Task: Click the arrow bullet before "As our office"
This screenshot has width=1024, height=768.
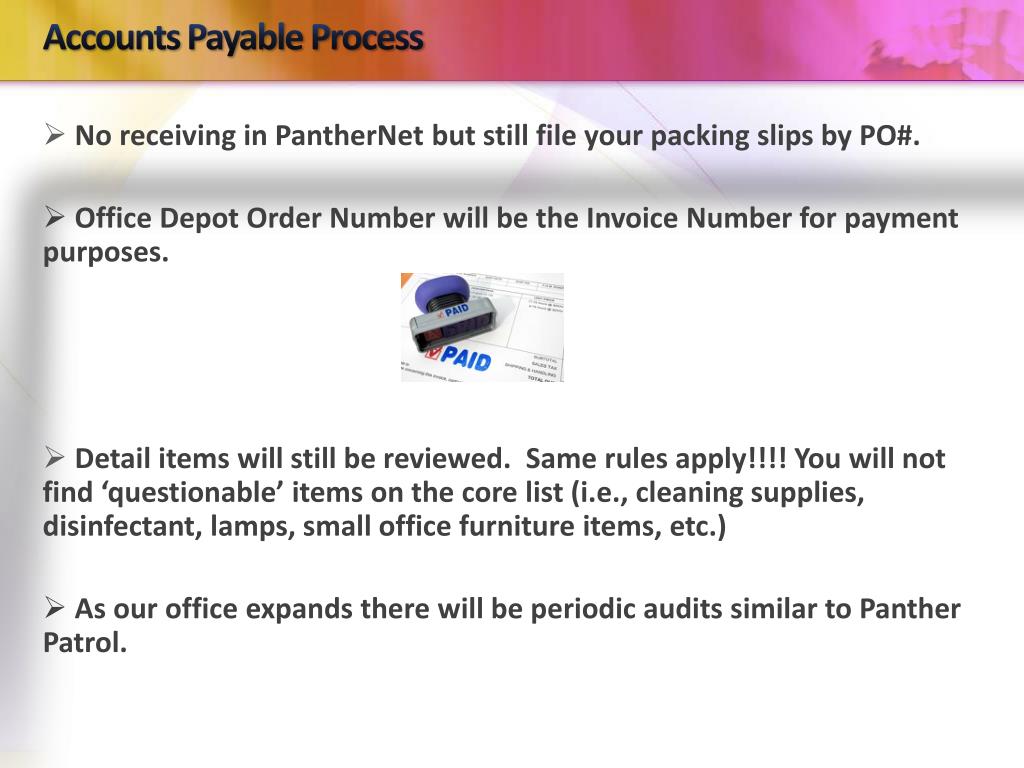Action: click(x=55, y=608)
